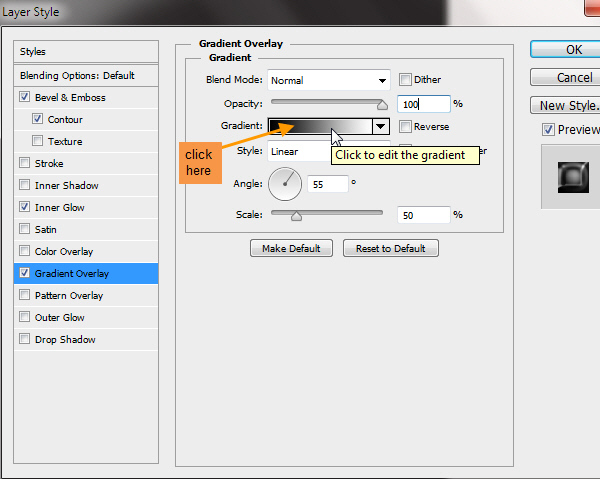Click Reset to Default button

390,248
